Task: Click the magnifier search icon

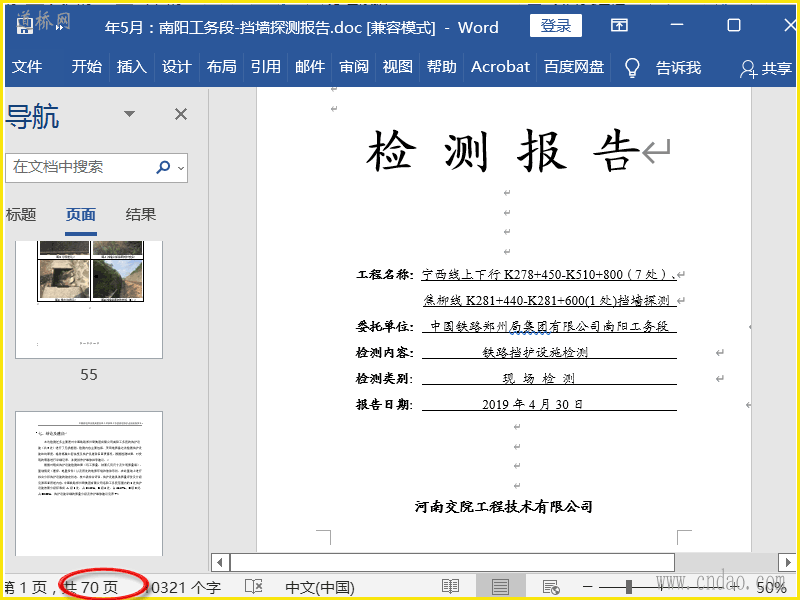Action: [x=163, y=167]
